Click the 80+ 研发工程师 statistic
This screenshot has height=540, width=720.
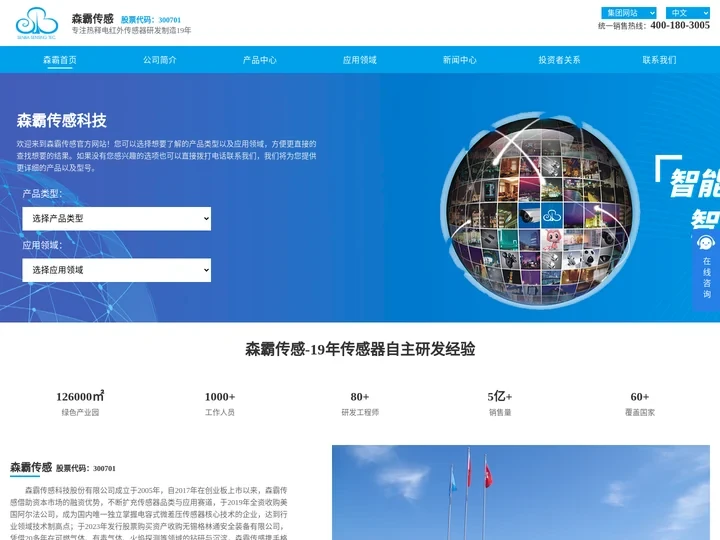pyautogui.click(x=360, y=403)
